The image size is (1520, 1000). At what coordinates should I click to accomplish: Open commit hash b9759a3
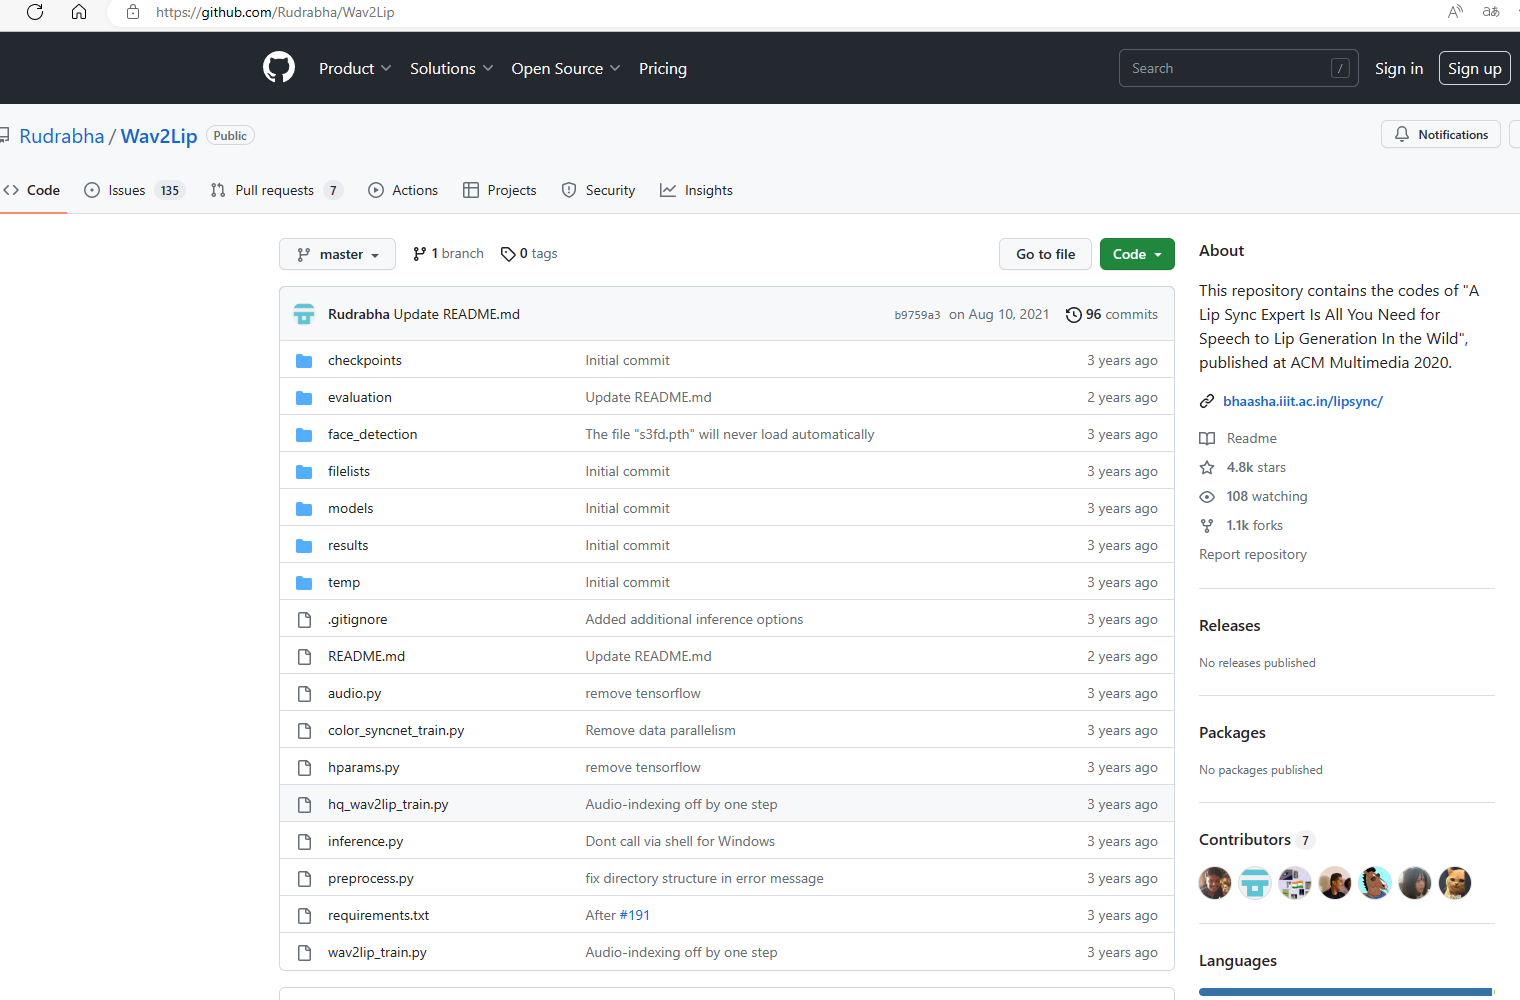tap(917, 315)
